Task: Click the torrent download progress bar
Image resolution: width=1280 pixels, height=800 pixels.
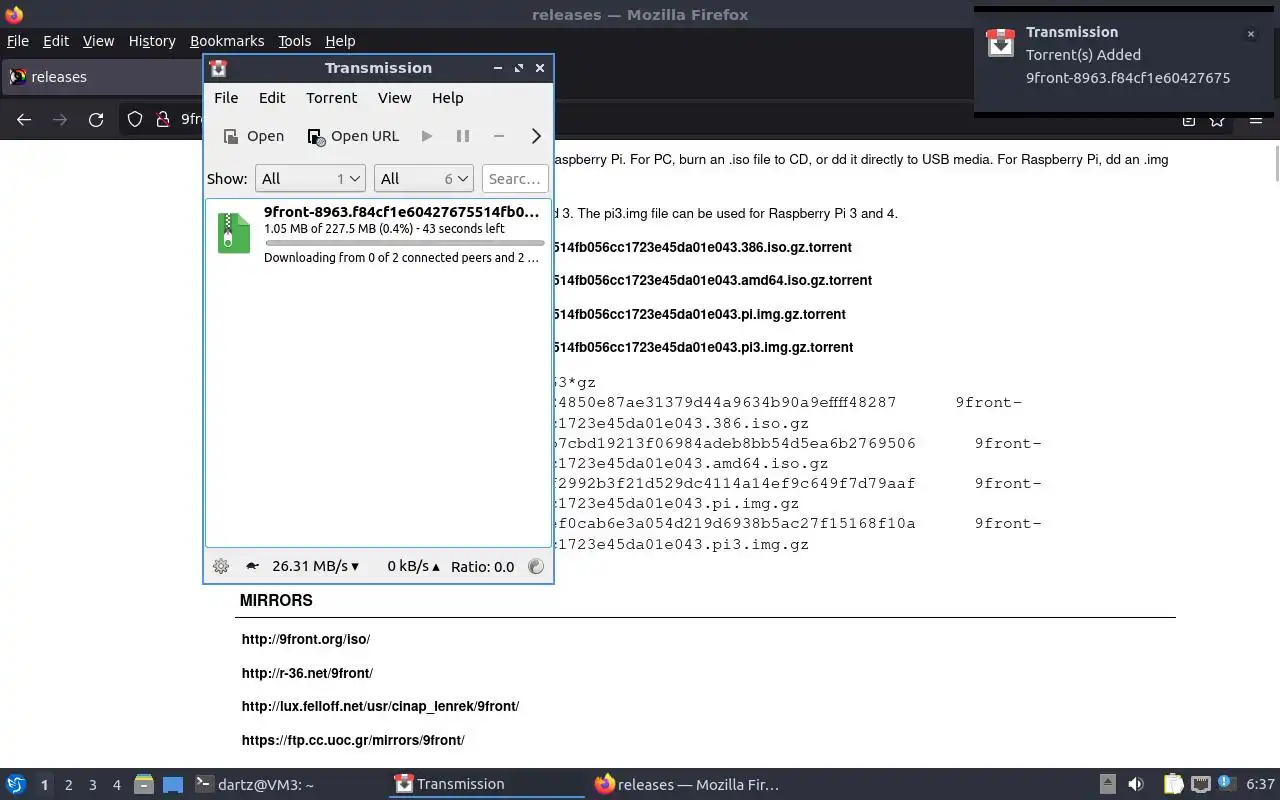Action: (x=404, y=243)
